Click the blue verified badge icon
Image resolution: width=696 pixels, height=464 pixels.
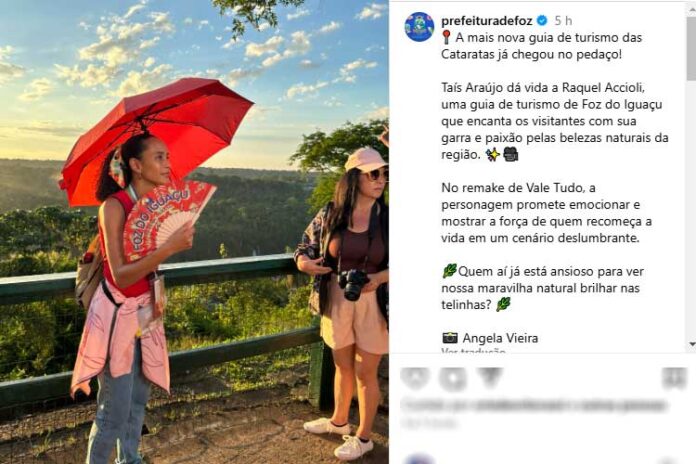pos(542,20)
